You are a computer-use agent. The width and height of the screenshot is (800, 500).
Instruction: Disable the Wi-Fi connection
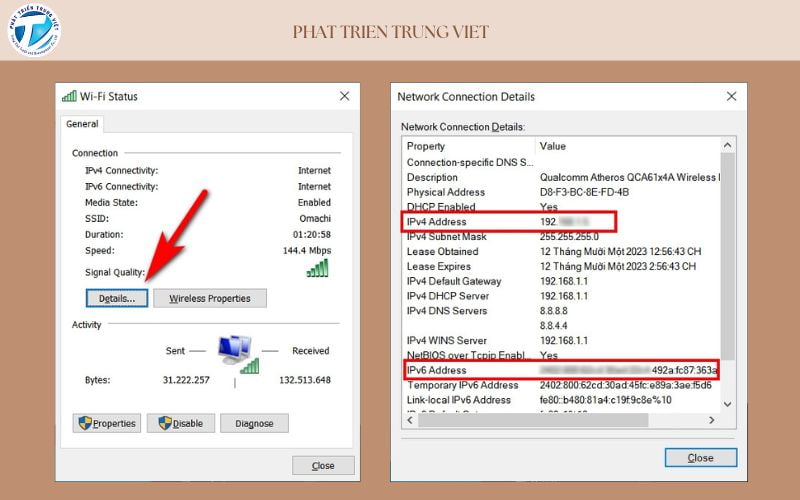click(x=181, y=423)
